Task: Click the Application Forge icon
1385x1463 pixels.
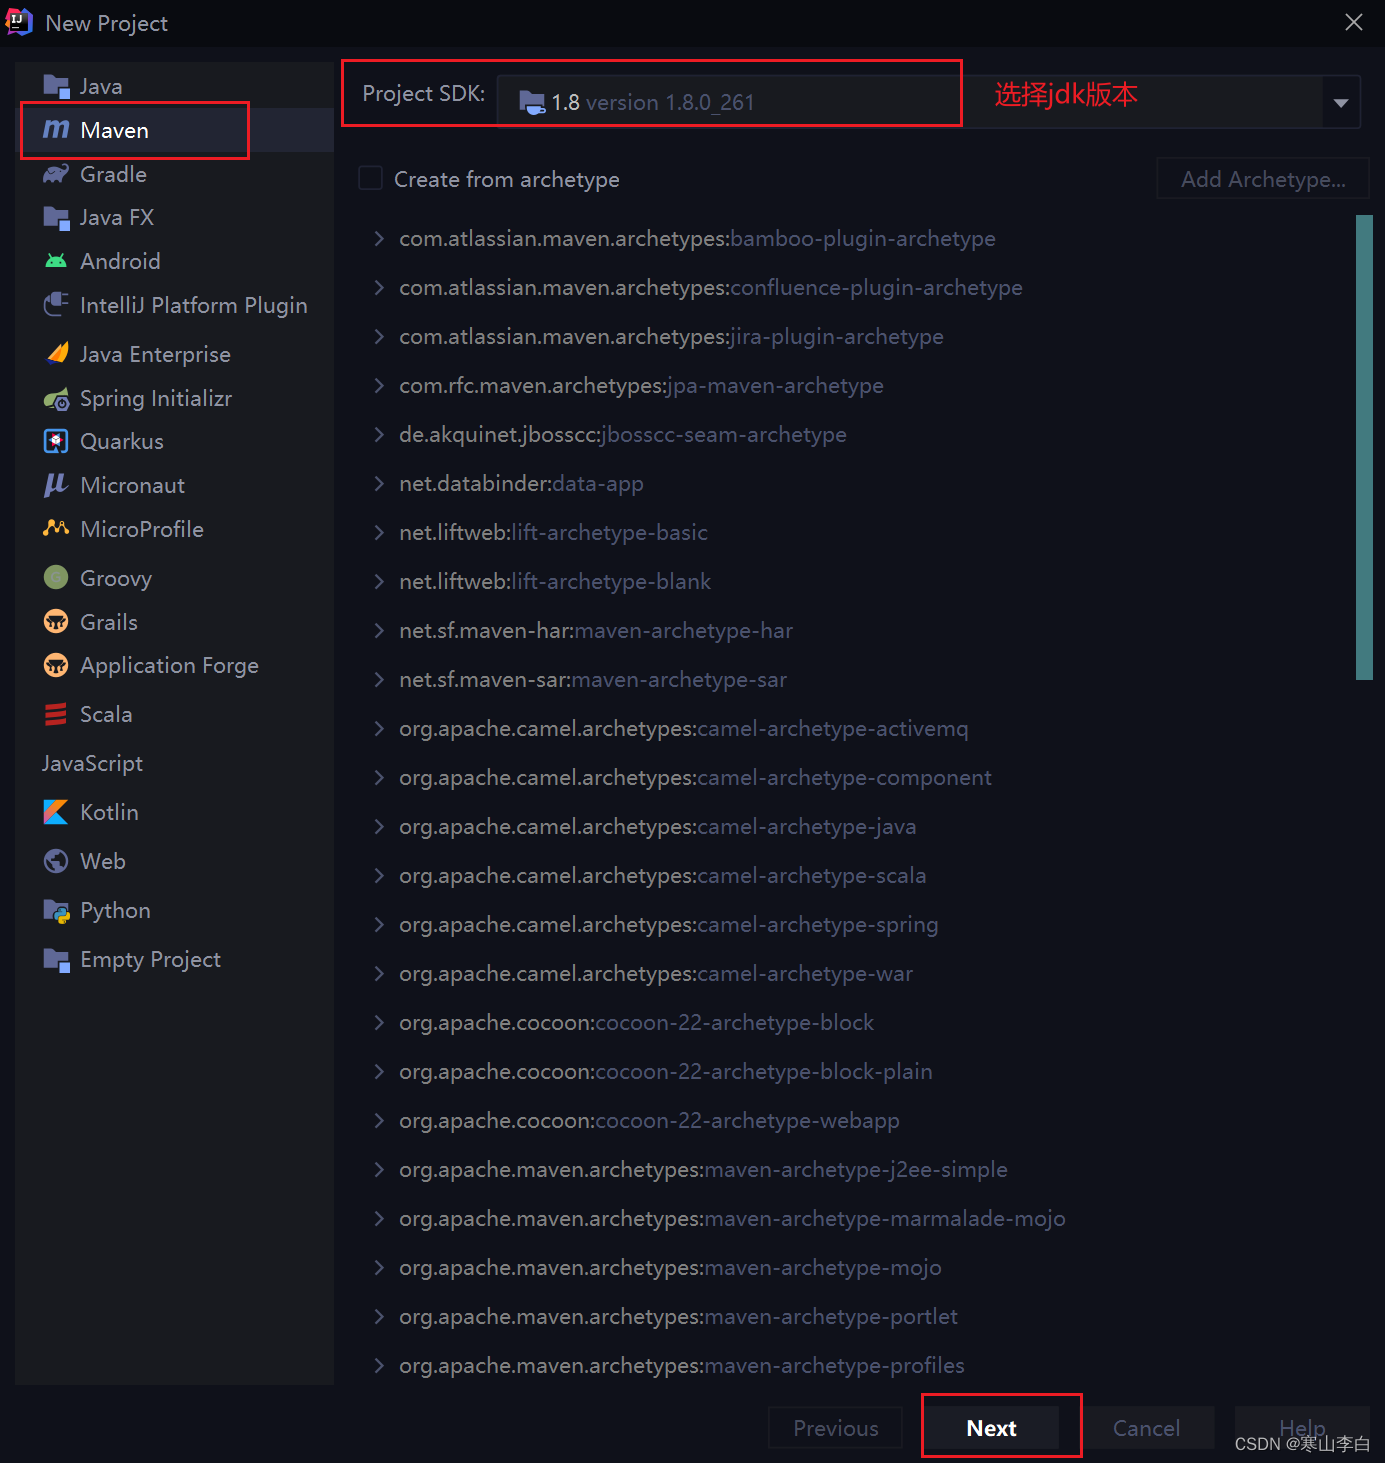Action: 56,665
